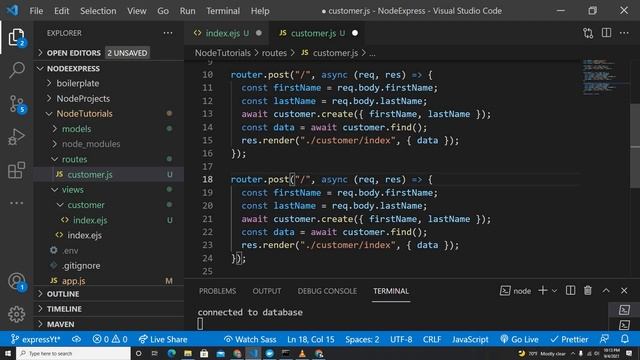This screenshot has height=360, width=640.
Task: Expand the OUTLINE section
Action: 109,294
